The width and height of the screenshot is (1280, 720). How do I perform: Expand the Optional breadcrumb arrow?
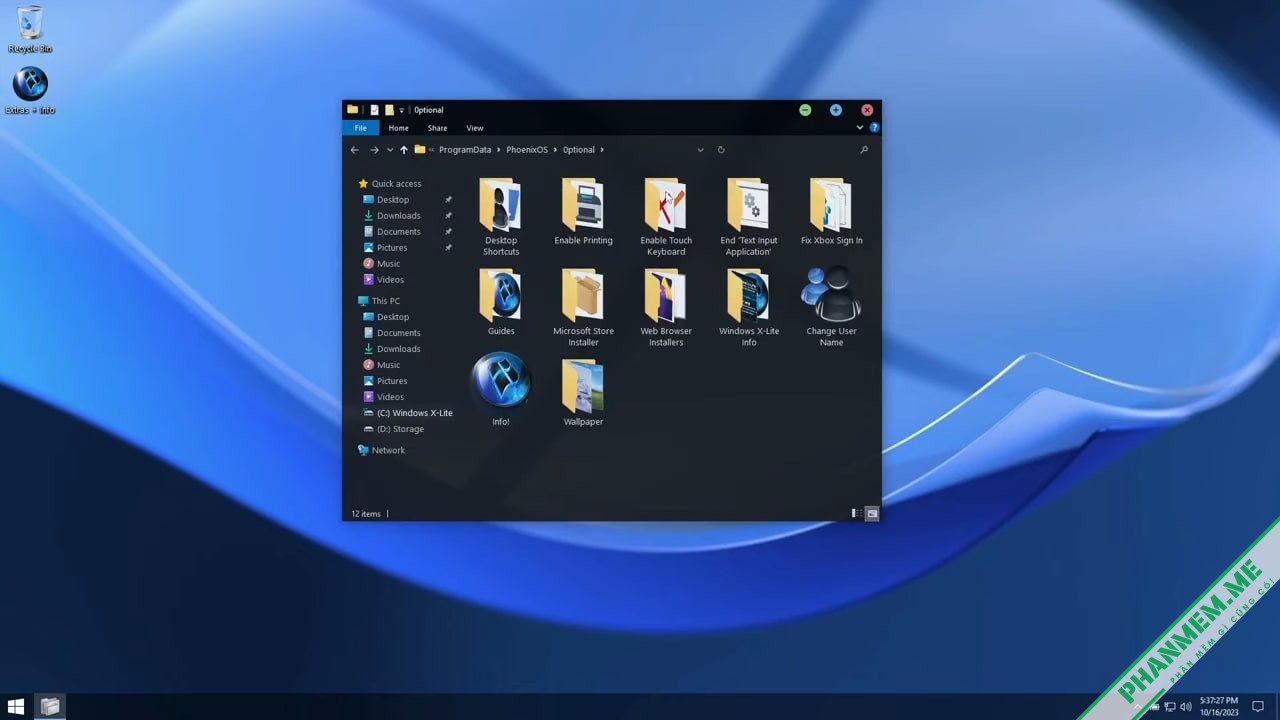coord(602,150)
